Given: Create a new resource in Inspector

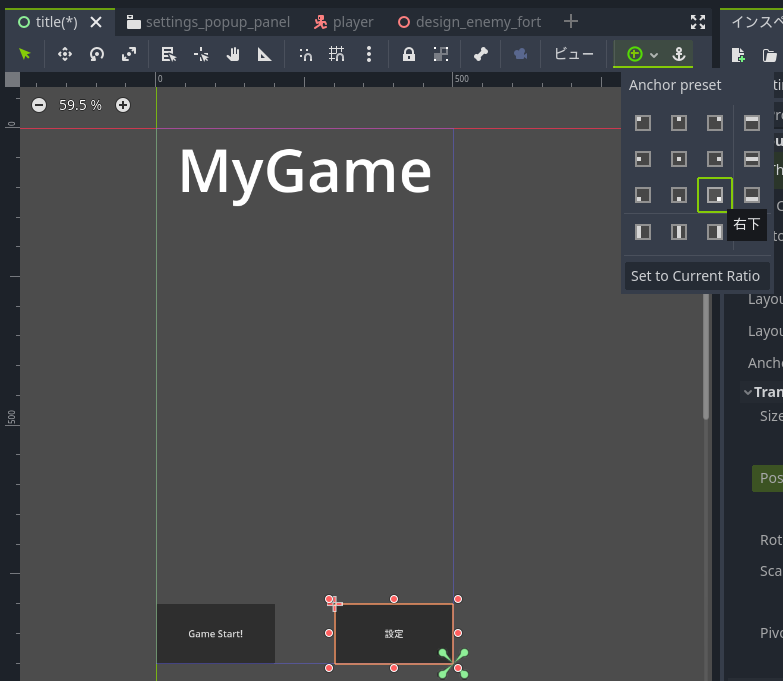Looking at the screenshot, I should coord(738,55).
